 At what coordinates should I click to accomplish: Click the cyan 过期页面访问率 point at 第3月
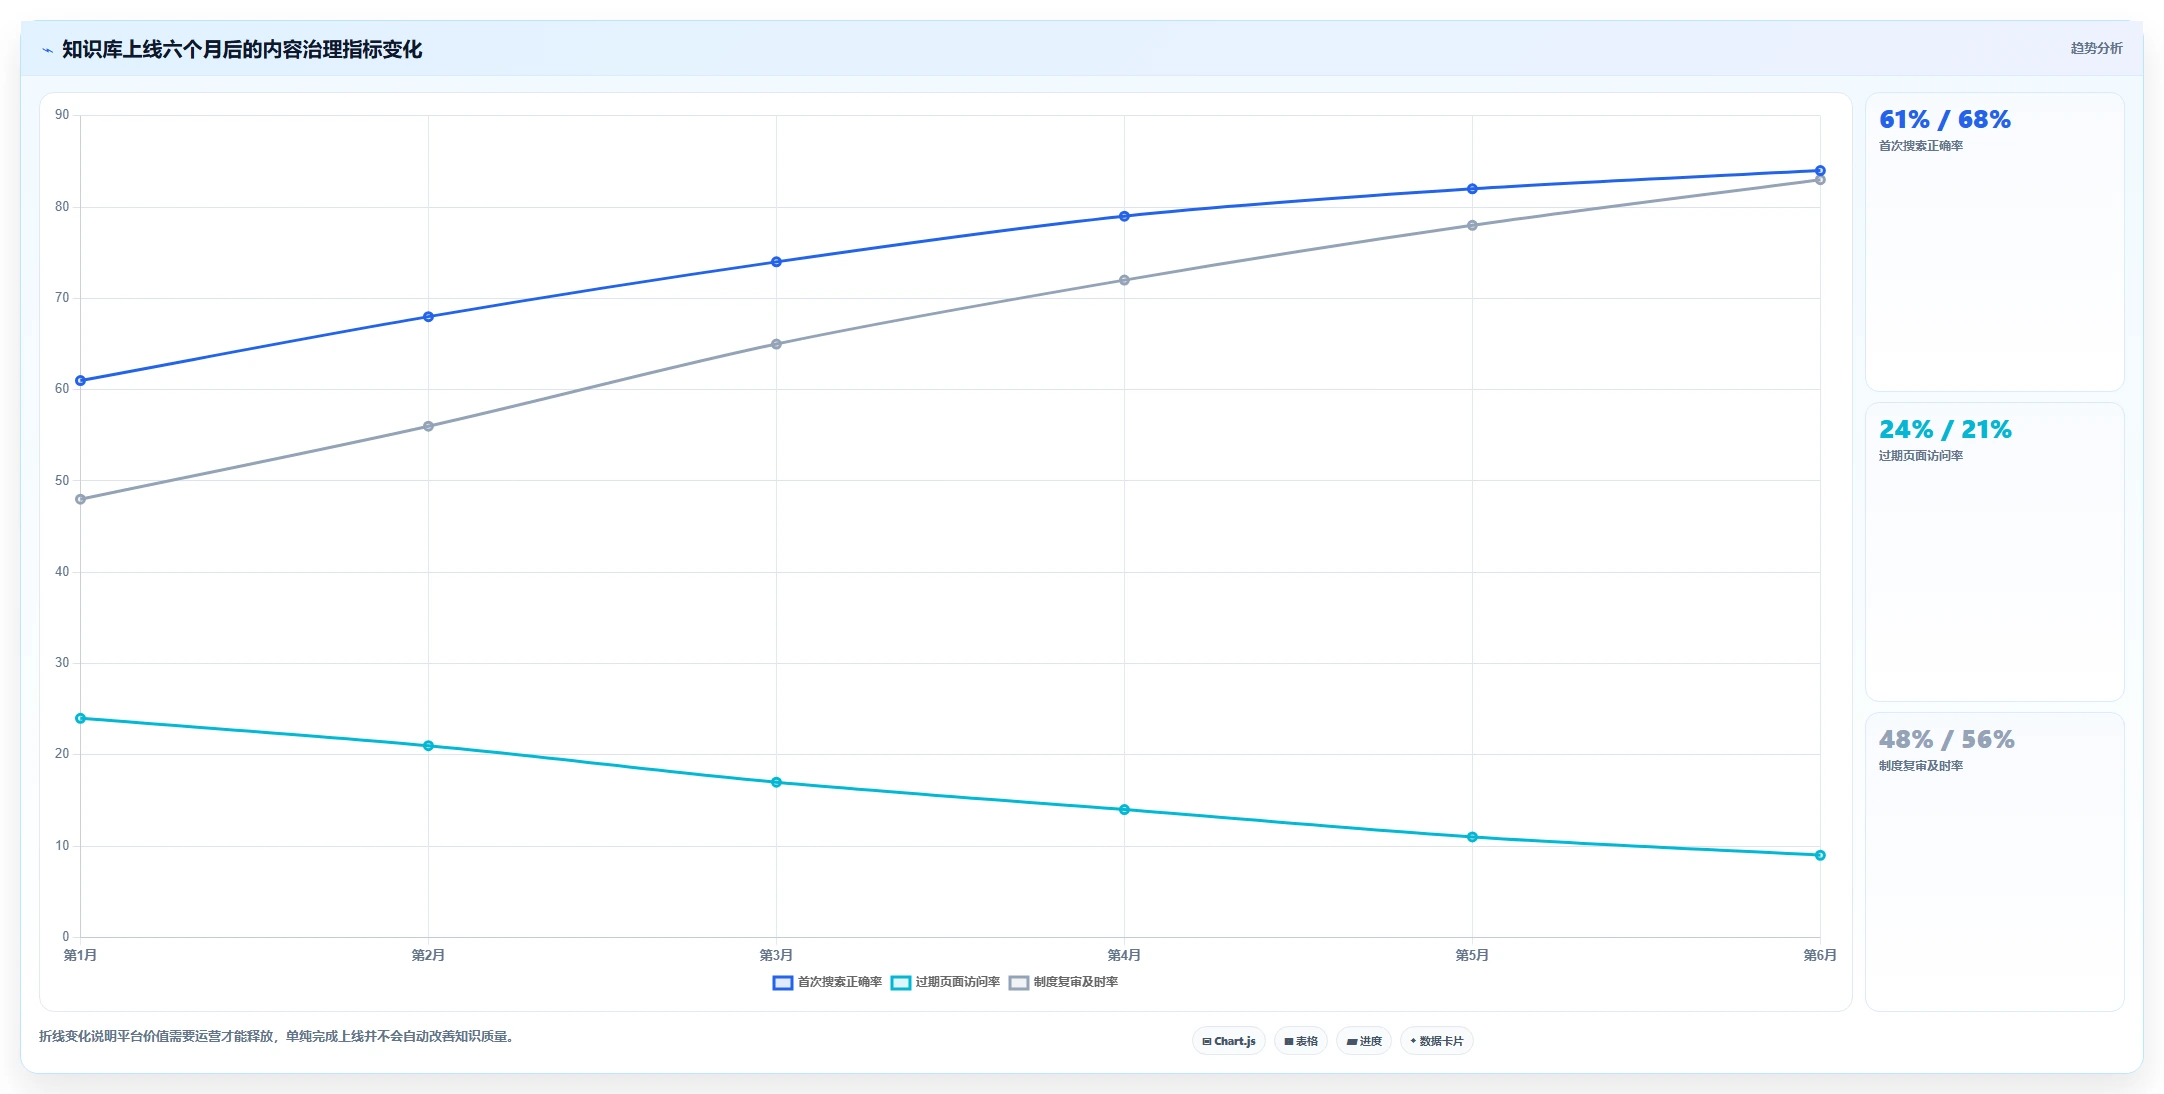pyautogui.click(x=776, y=782)
